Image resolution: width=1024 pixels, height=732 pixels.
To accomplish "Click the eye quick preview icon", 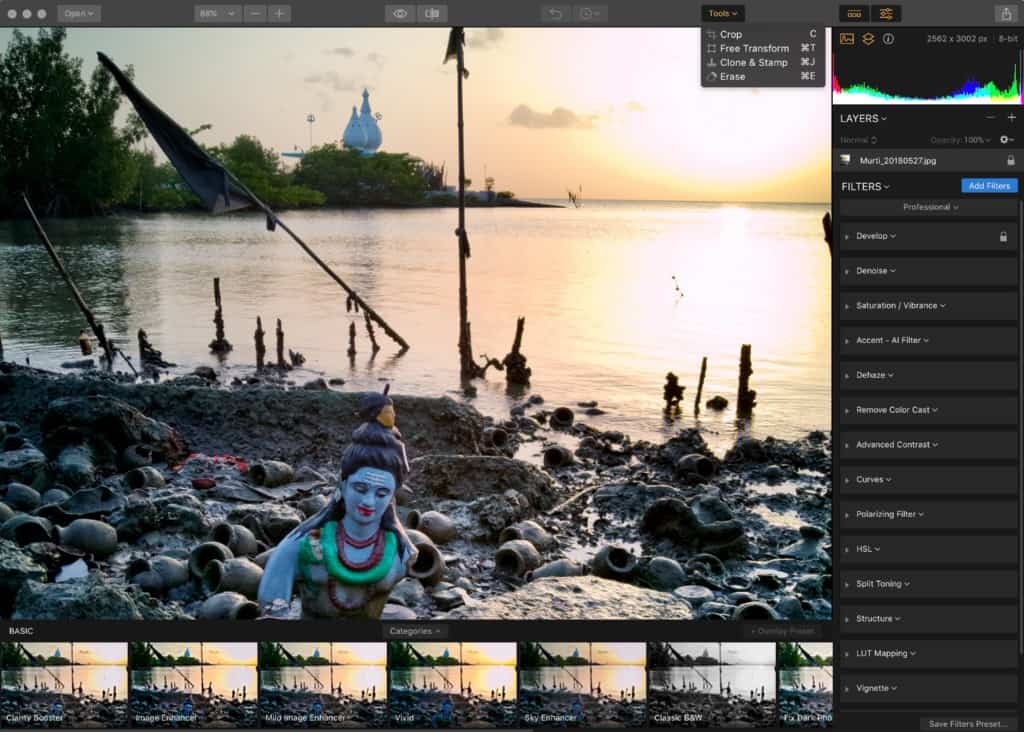I will (400, 13).
